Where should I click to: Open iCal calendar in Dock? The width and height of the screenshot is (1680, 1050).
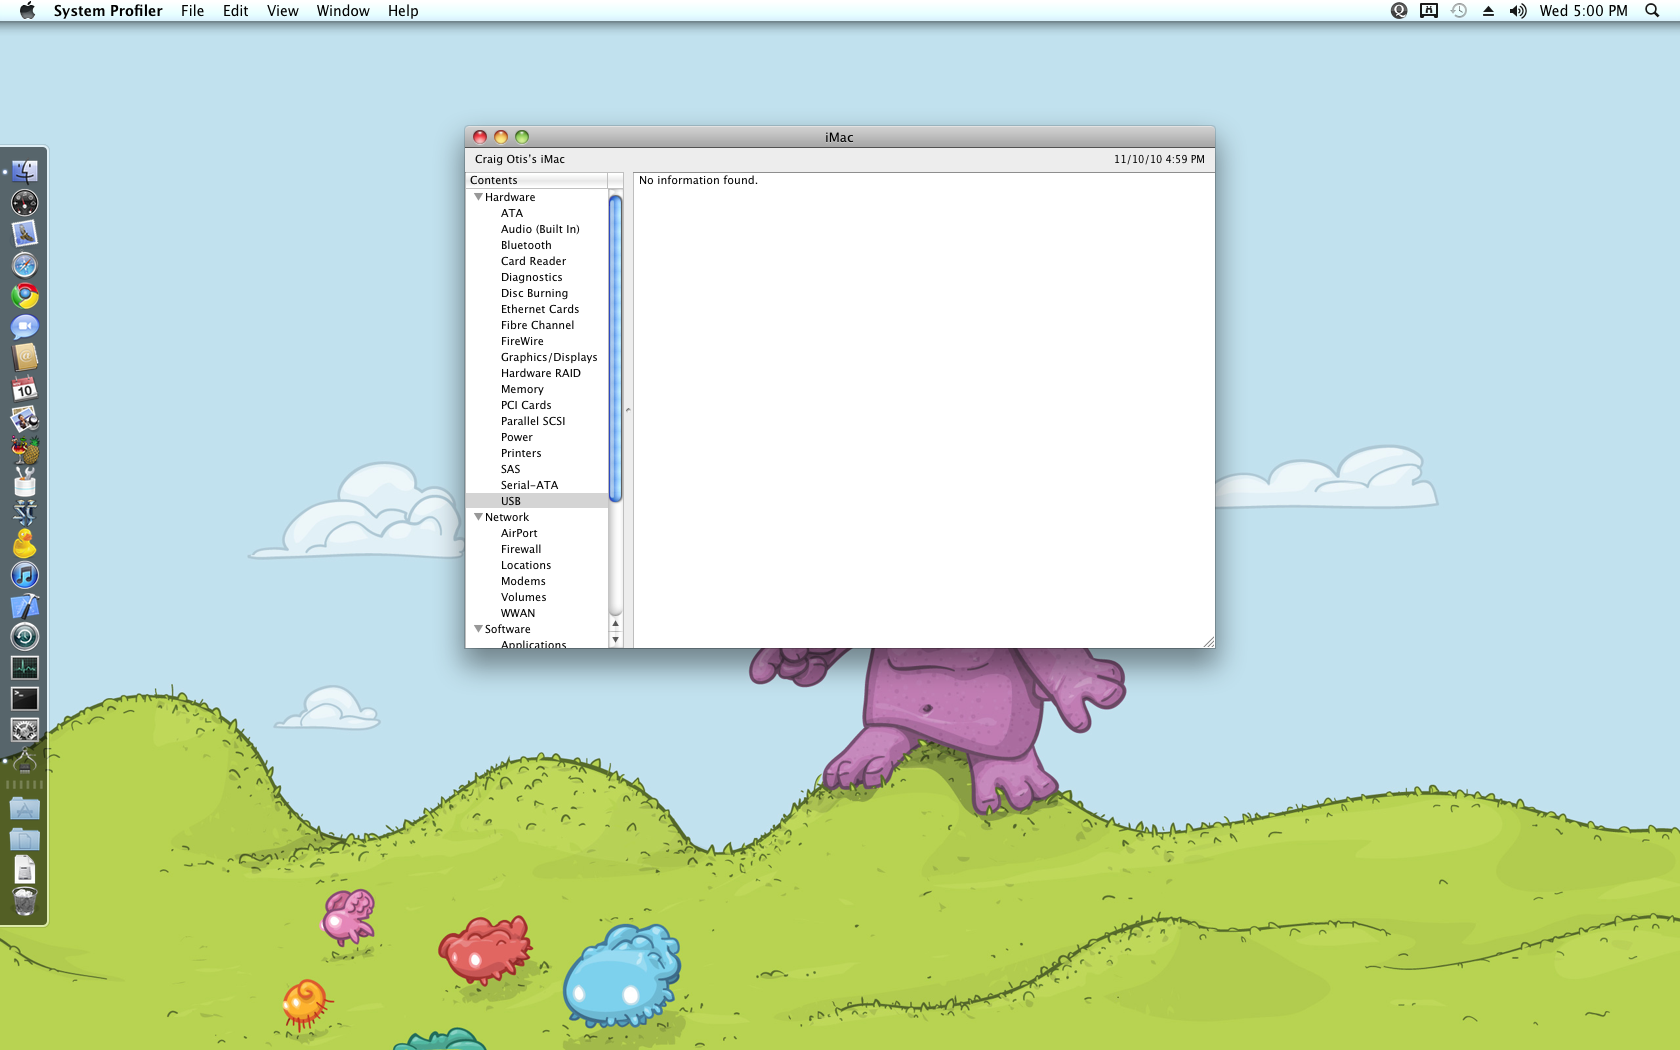[24, 389]
